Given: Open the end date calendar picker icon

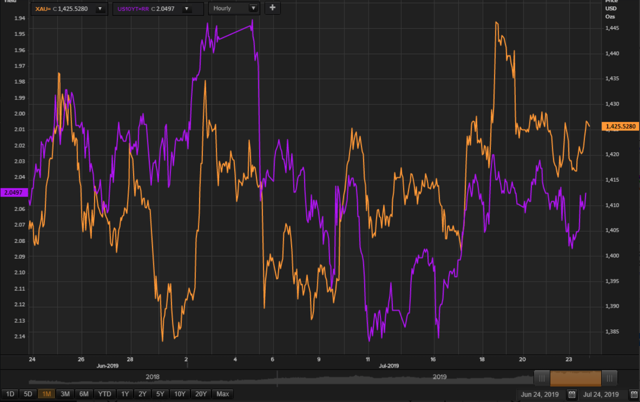Looking at the screenshot, I should coord(634,394).
